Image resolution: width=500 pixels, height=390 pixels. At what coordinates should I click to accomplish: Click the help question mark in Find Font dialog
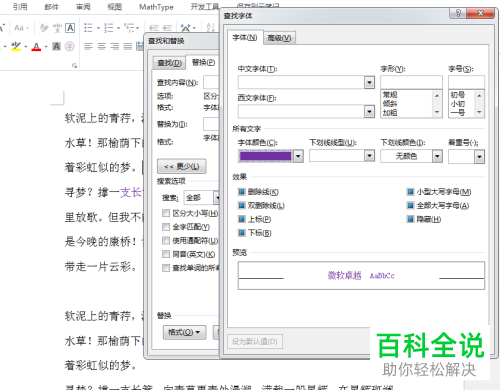tap(458, 13)
